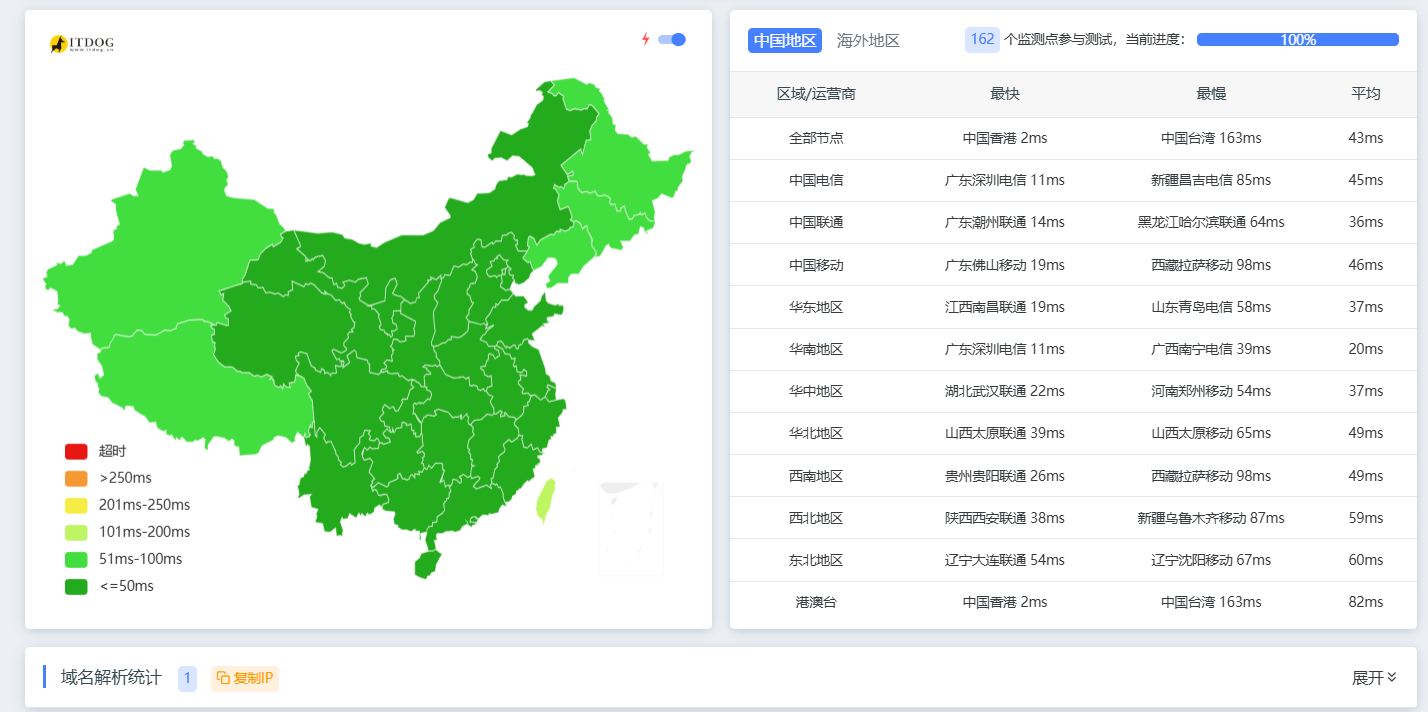Image resolution: width=1428 pixels, height=712 pixels.
Task: Click the 复制IP button
Action: (245, 678)
